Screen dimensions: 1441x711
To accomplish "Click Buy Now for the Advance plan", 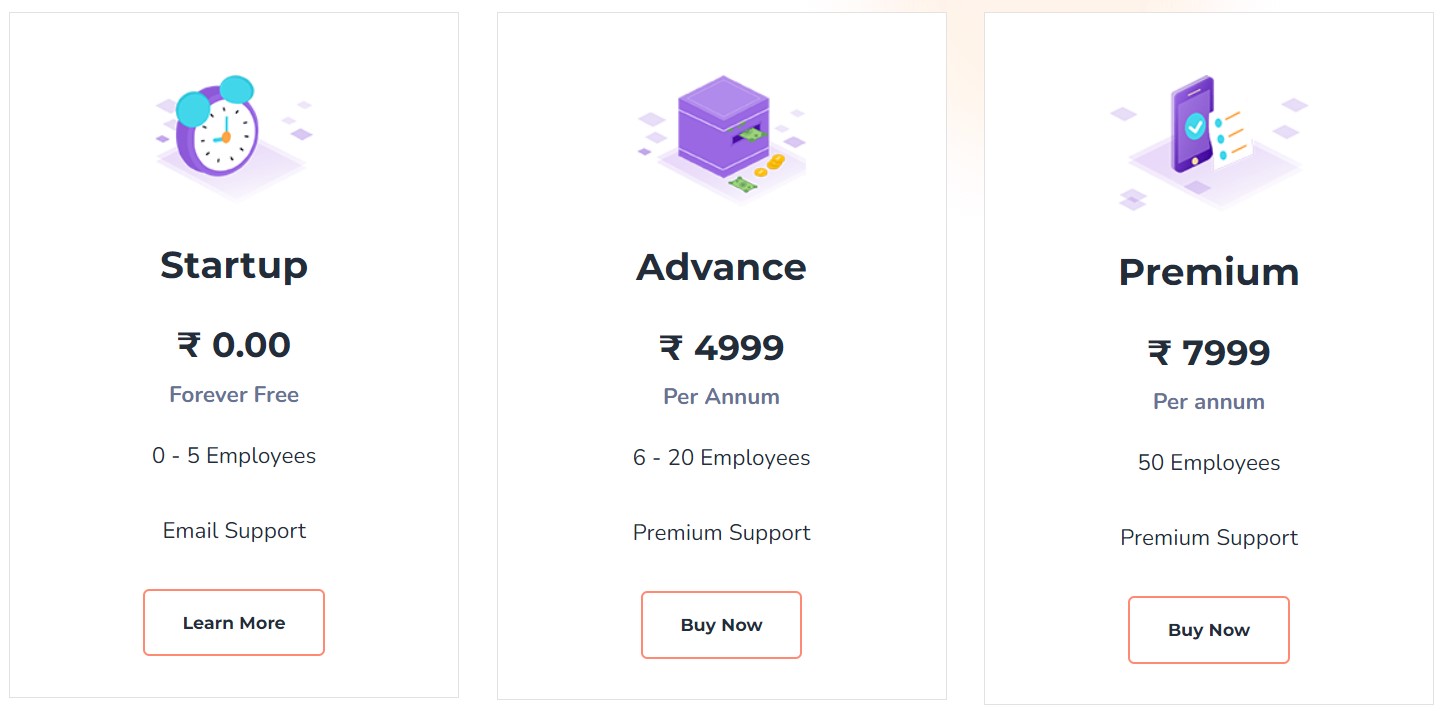I will [721, 625].
